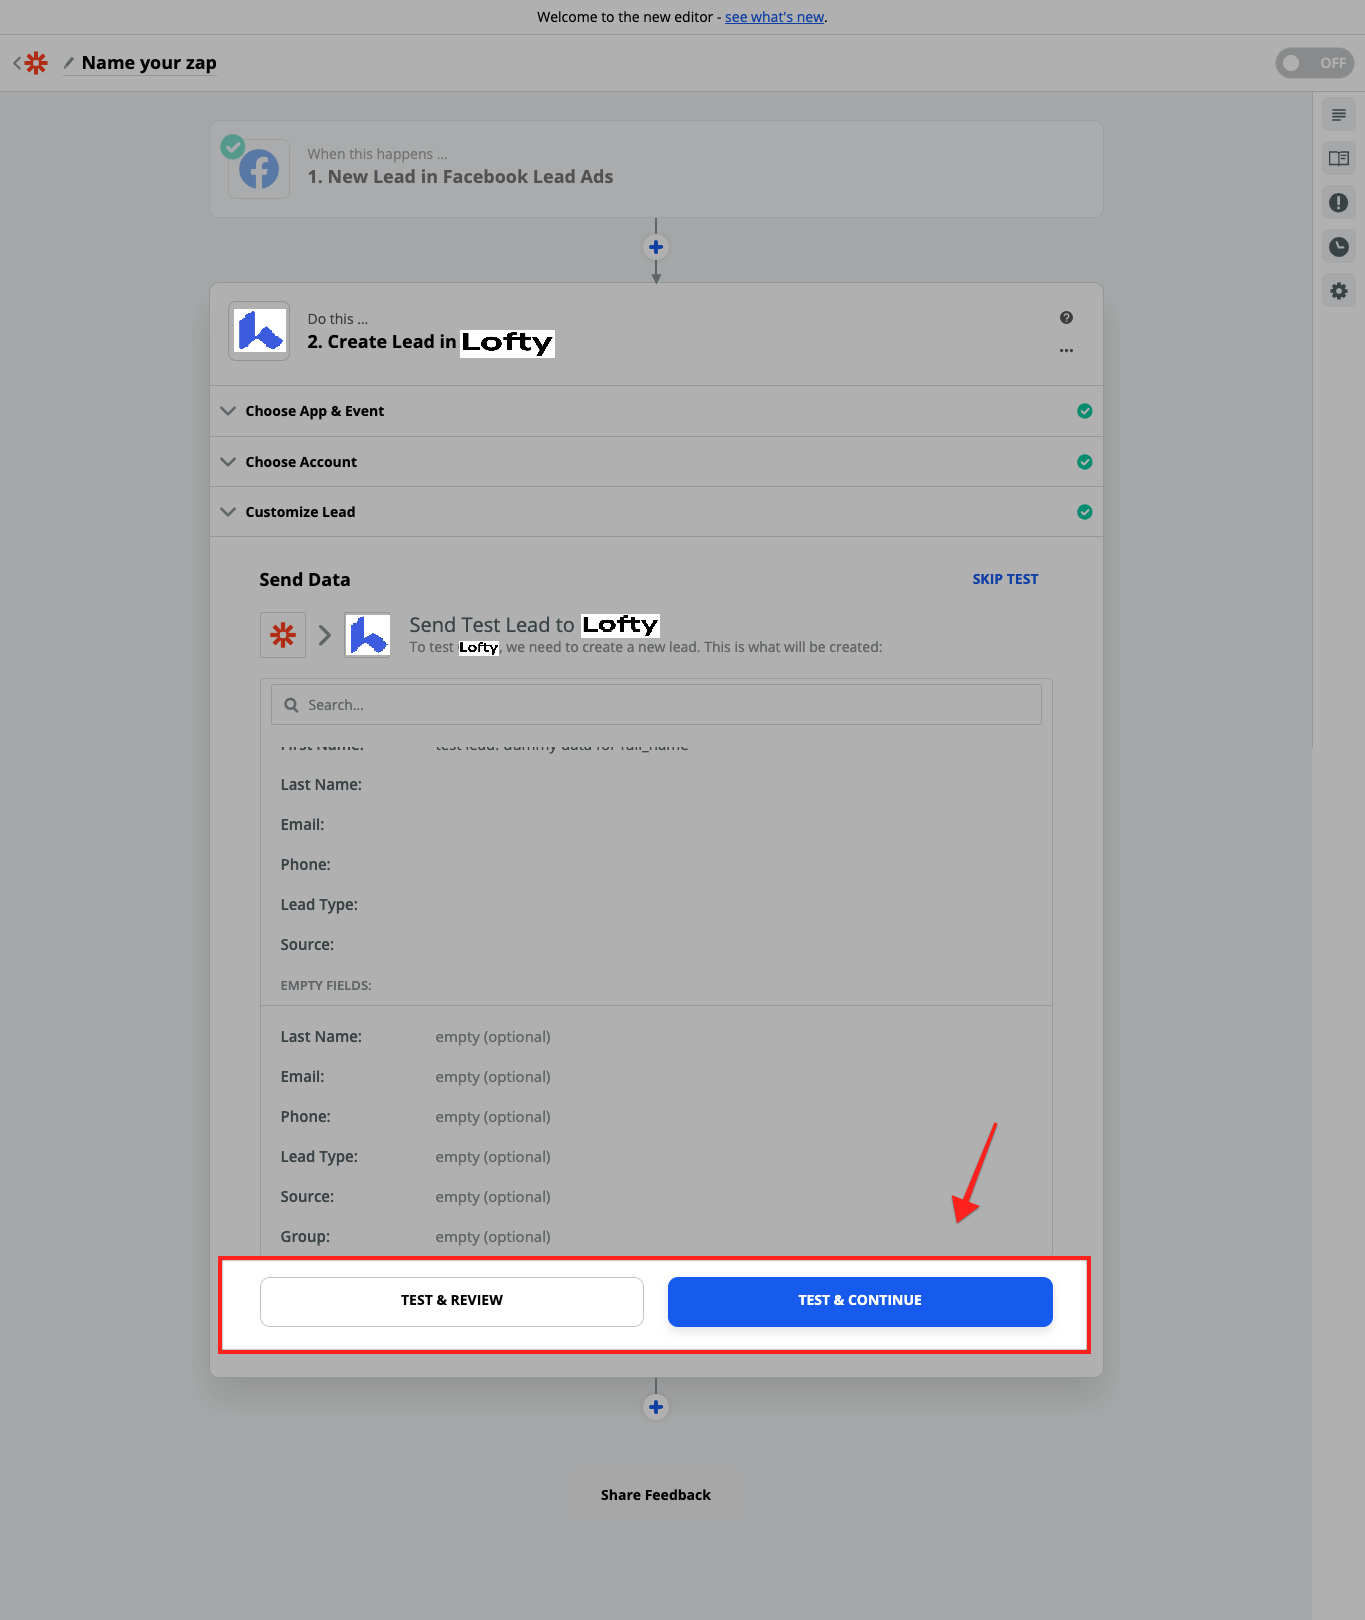Screen dimensions: 1365x1620
Task: Click the help question mark icon
Action: click(x=1066, y=318)
